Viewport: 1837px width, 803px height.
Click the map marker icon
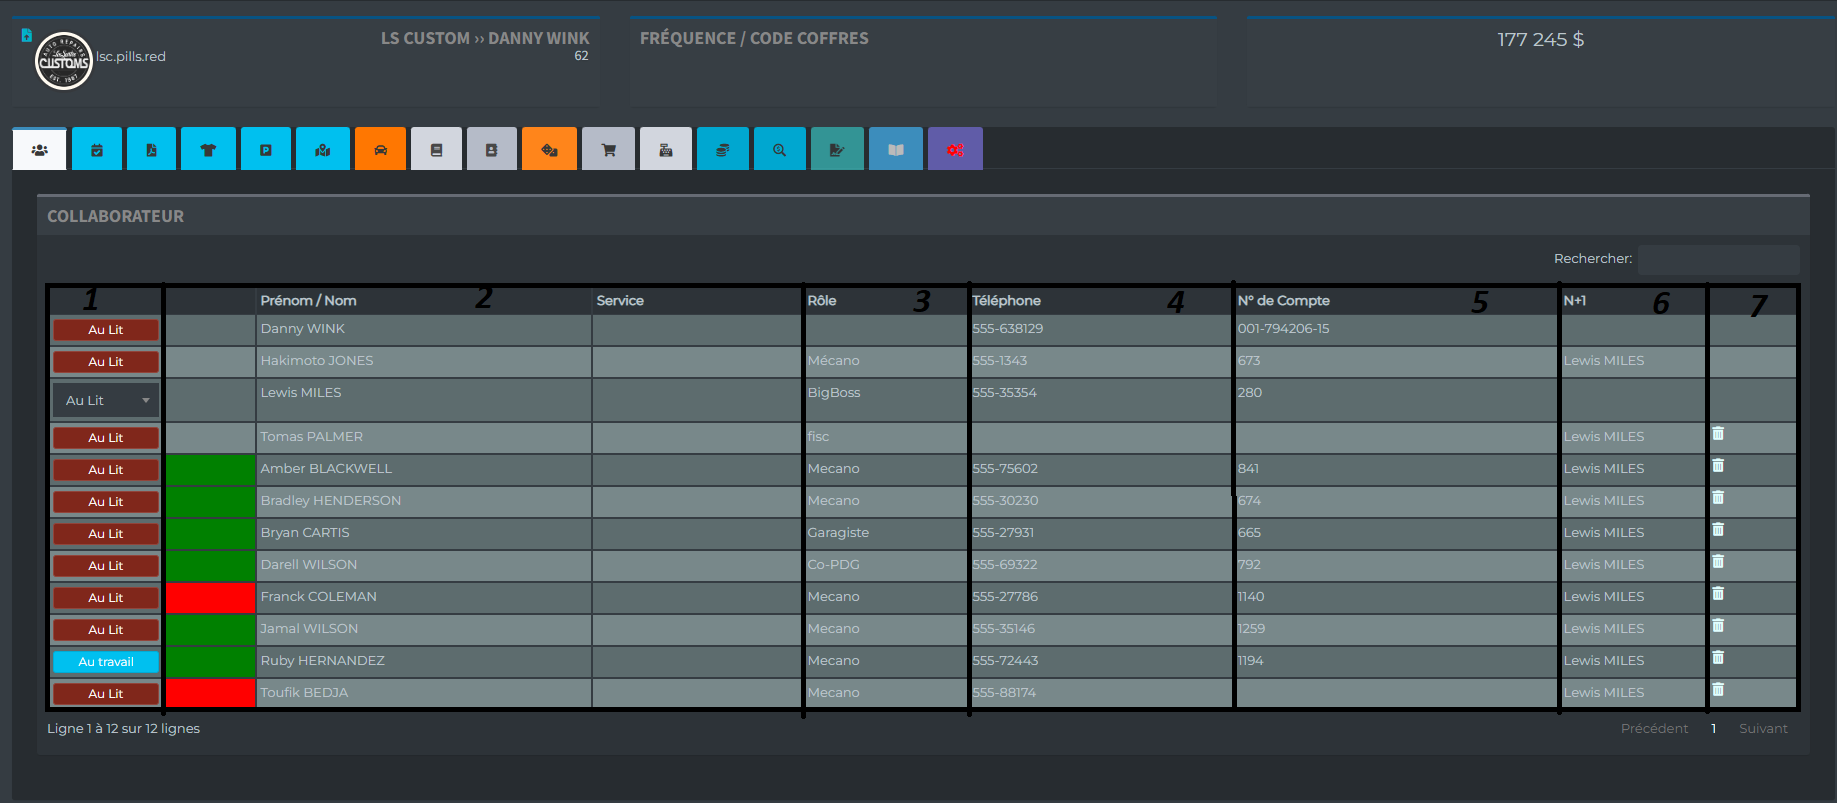[x=323, y=149]
